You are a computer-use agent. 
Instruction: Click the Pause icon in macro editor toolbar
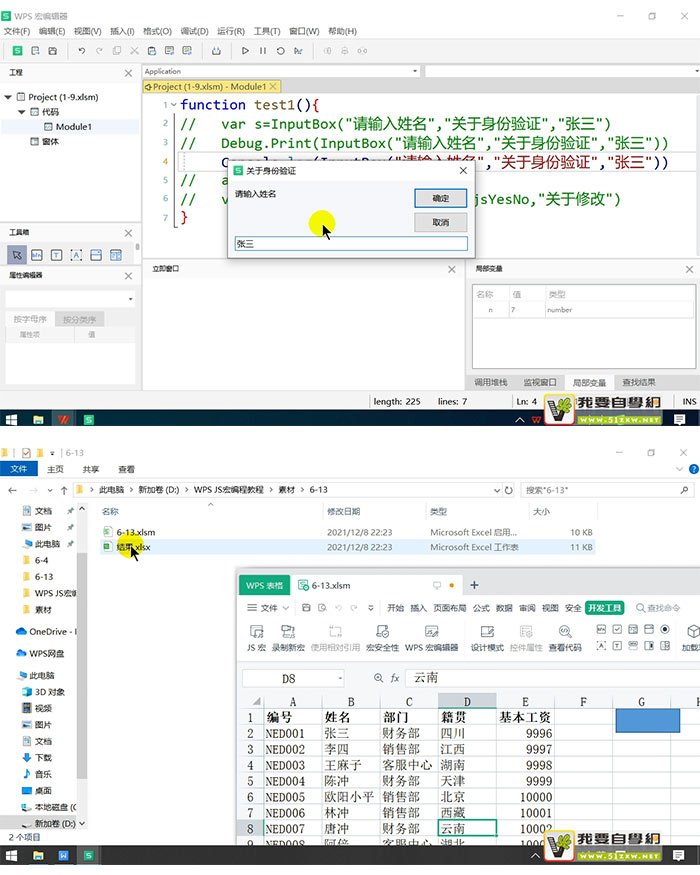(x=262, y=51)
